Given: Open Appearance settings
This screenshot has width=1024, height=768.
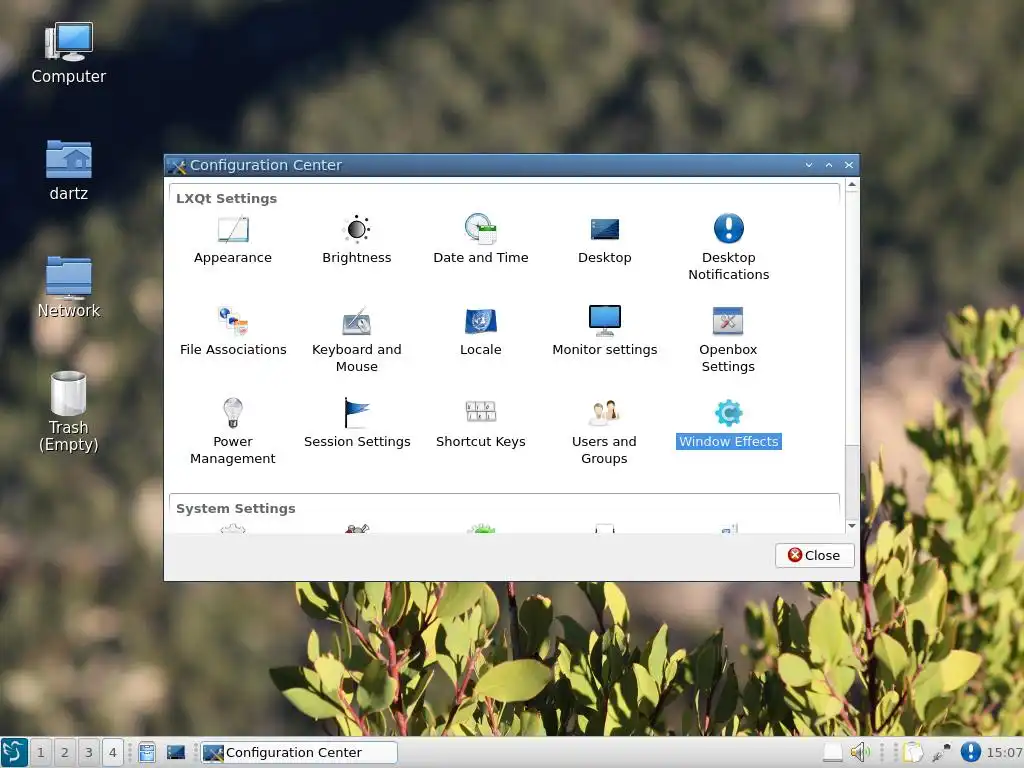Looking at the screenshot, I should tap(232, 240).
